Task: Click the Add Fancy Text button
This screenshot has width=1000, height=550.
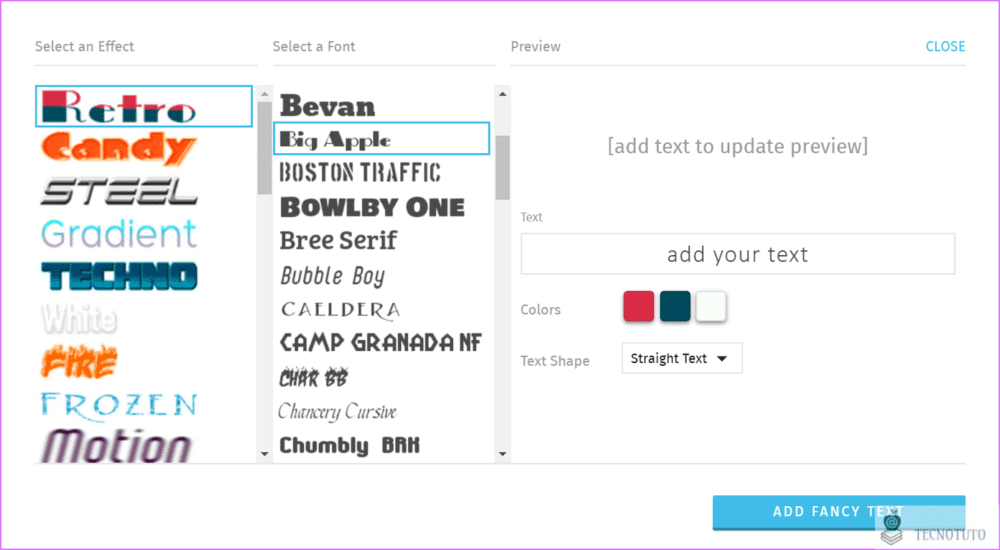Action: tap(839, 512)
